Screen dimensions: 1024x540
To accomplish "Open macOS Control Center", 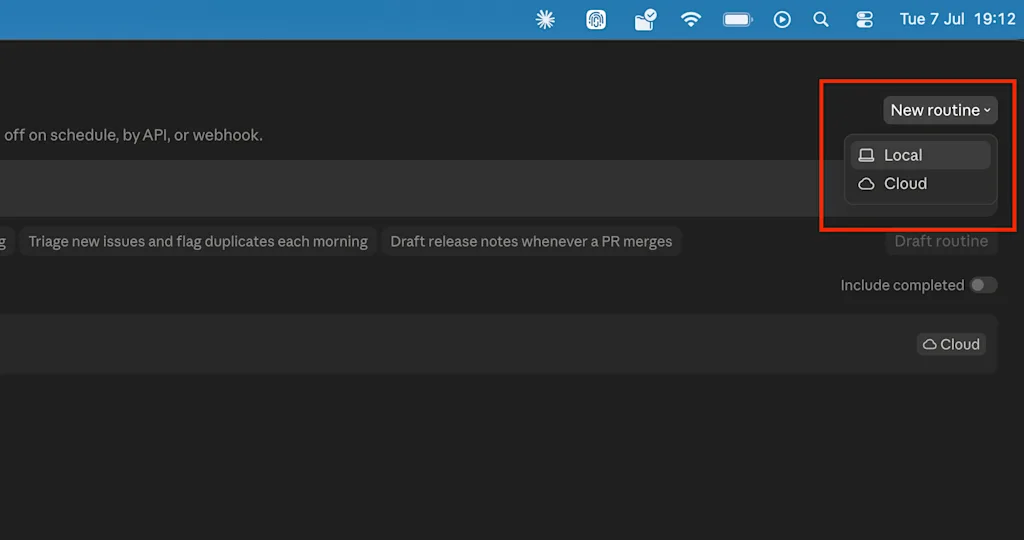I will [865, 20].
